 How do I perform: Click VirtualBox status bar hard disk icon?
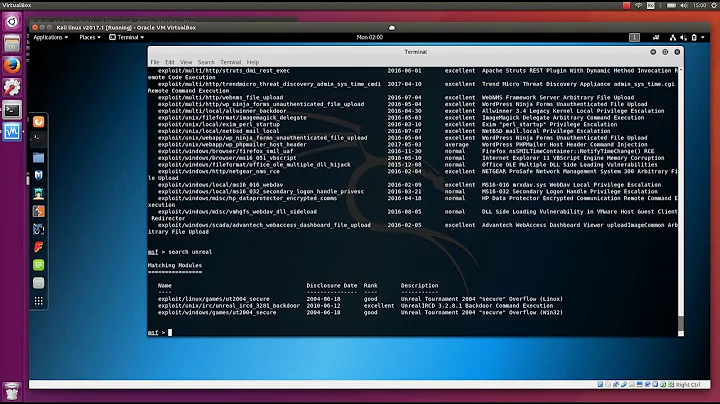600,384
